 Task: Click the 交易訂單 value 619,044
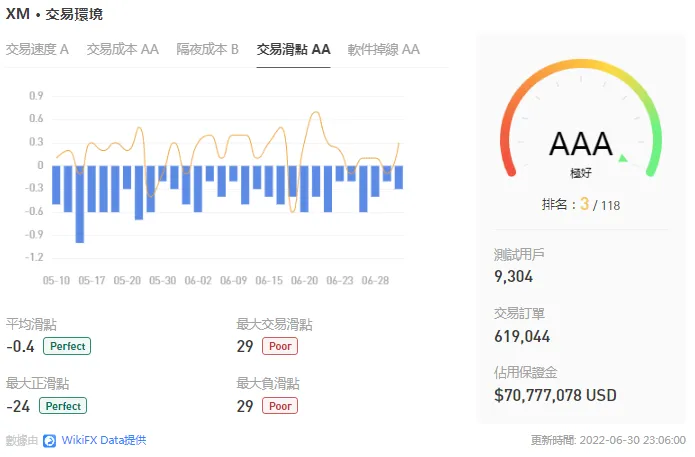(522, 336)
